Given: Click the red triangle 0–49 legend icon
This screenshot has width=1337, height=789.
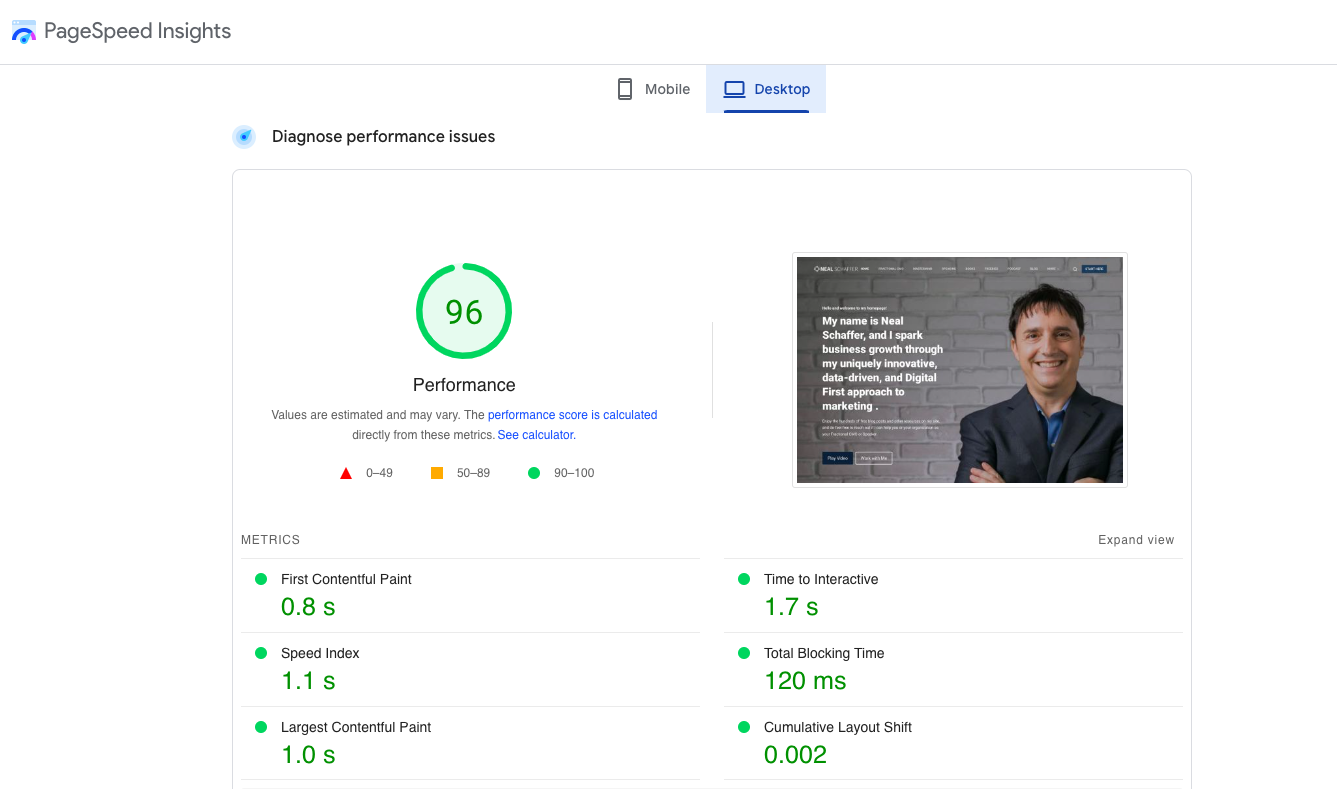Looking at the screenshot, I should coord(346,473).
